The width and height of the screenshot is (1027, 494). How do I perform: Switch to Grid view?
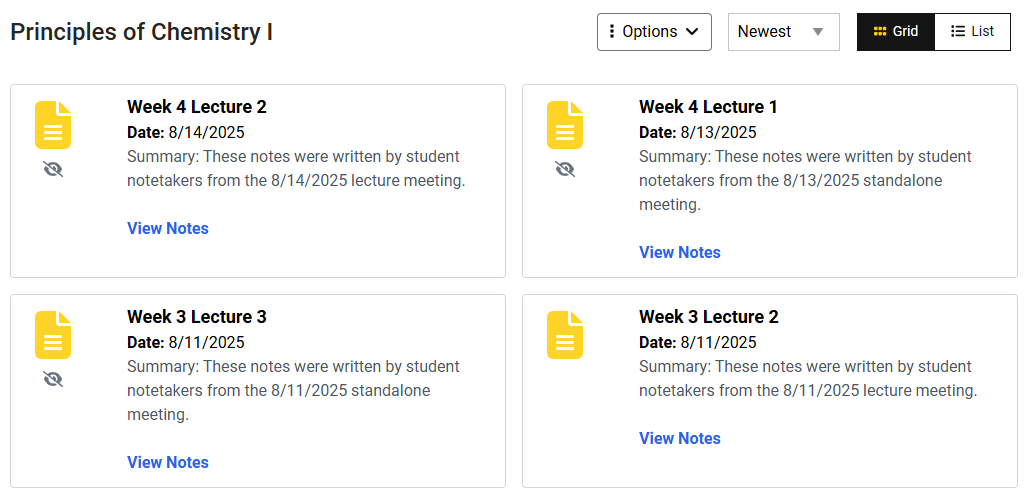[896, 32]
